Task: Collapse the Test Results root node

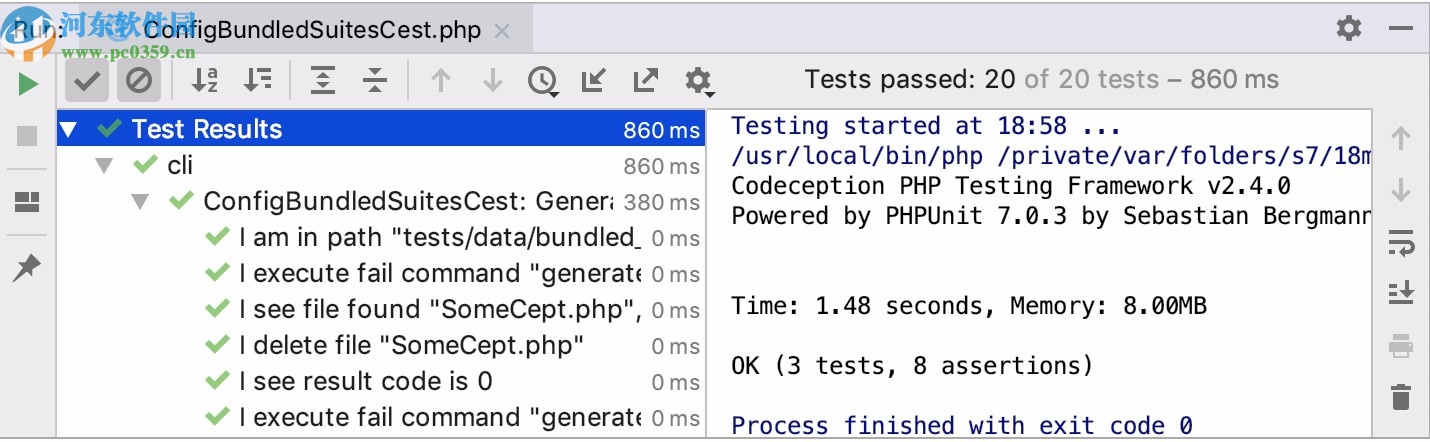Action: pyautogui.click(x=68, y=129)
